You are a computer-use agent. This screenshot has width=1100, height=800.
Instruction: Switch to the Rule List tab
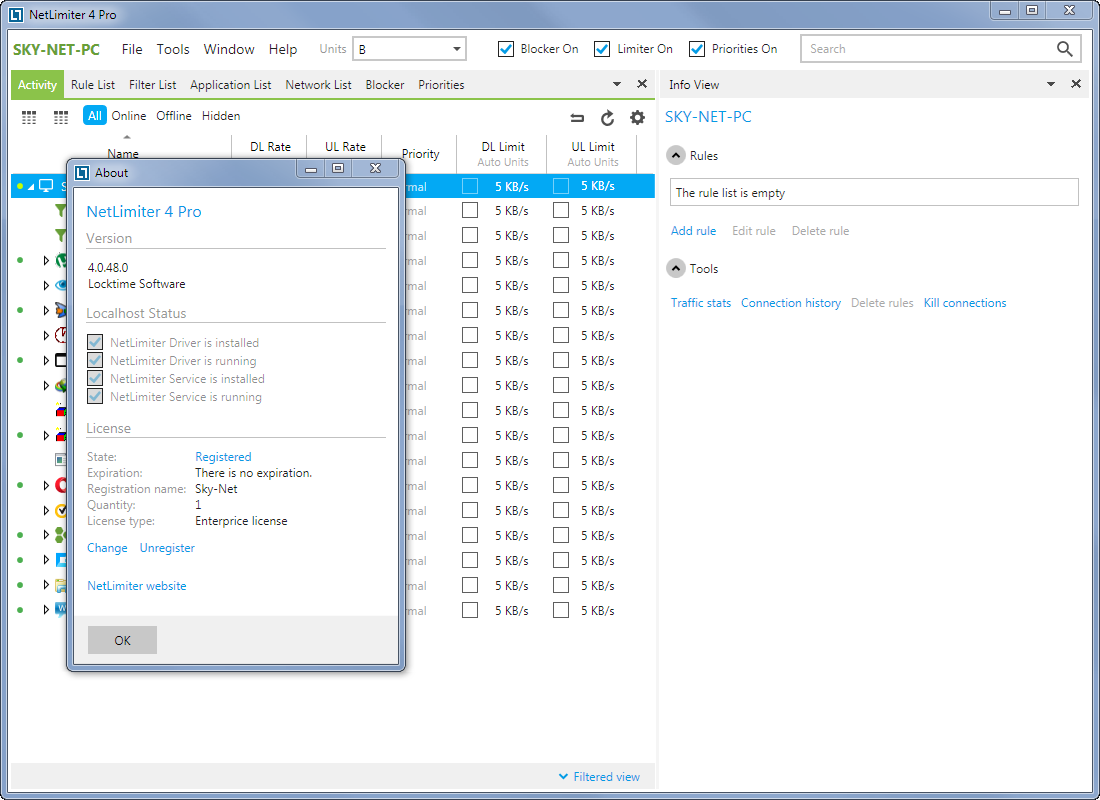[x=93, y=84]
